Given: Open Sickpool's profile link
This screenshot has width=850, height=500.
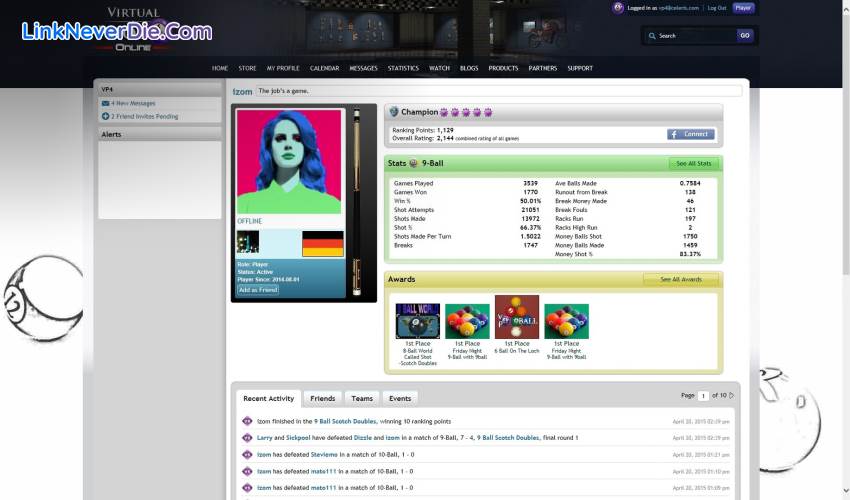Looking at the screenshot, I should point(298,438).
